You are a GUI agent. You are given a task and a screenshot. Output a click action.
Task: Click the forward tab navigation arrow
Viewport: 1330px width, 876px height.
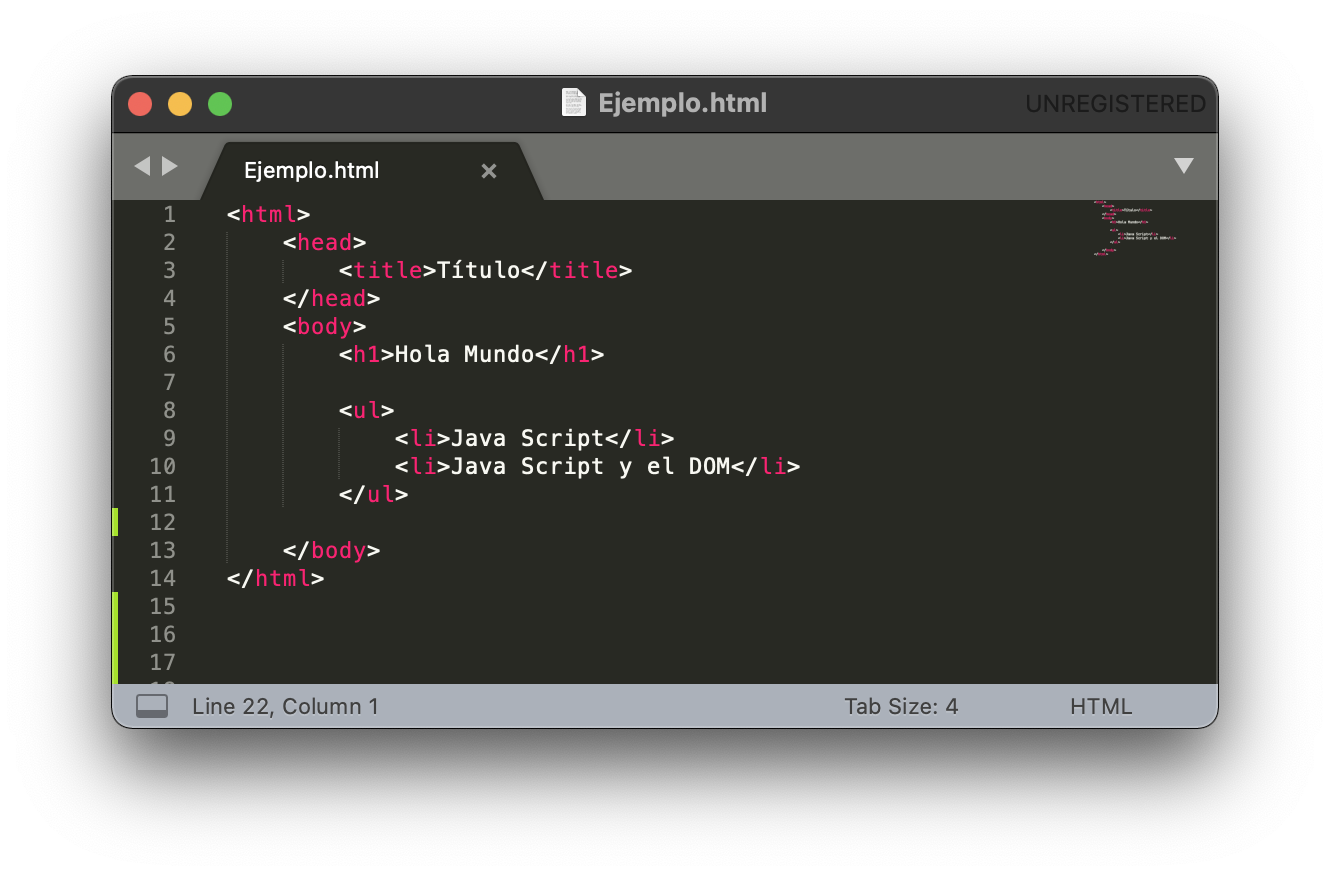click(170, 166)
